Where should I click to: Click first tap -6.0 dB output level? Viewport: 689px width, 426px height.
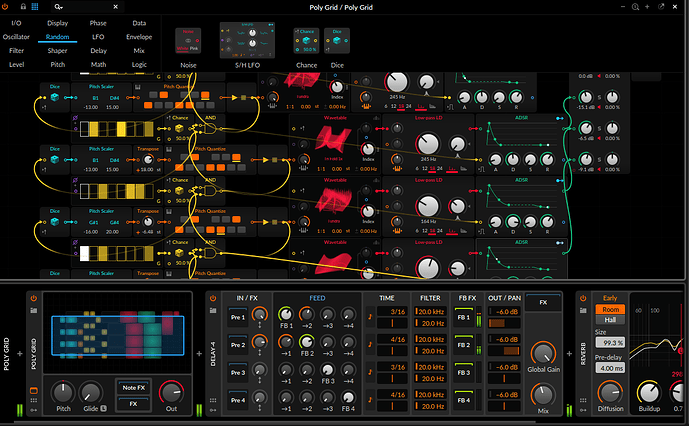point(504,312)
